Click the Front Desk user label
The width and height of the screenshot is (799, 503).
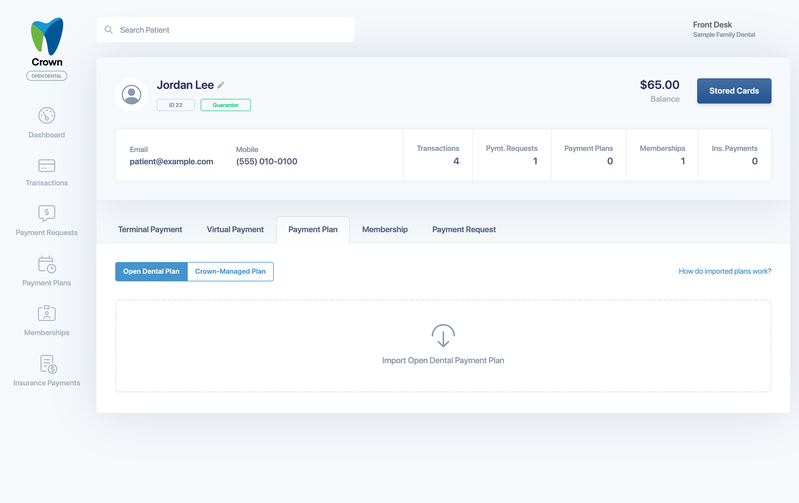click(712, 24)
